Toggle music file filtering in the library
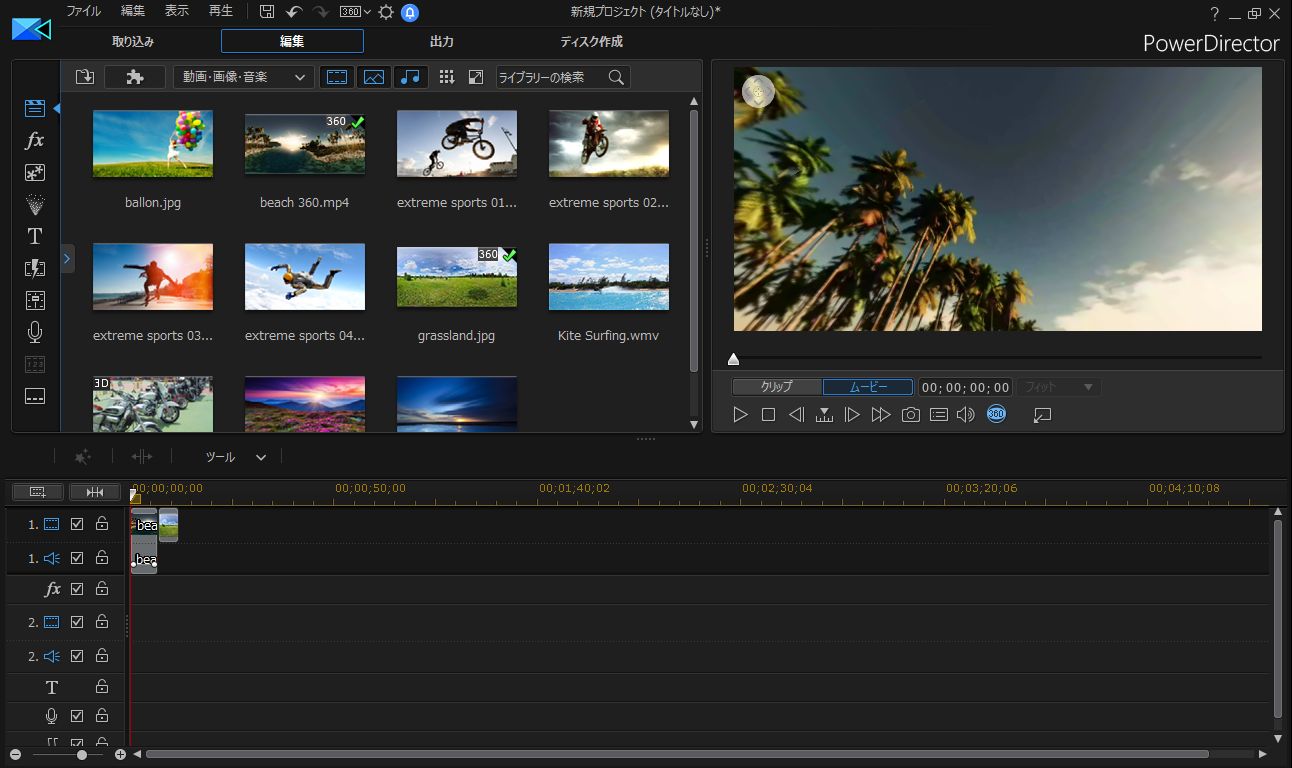 410,76
